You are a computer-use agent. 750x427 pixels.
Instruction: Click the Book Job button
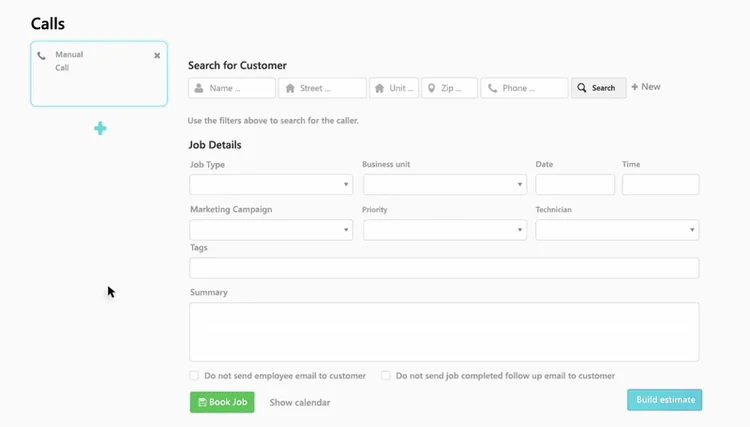222,402
